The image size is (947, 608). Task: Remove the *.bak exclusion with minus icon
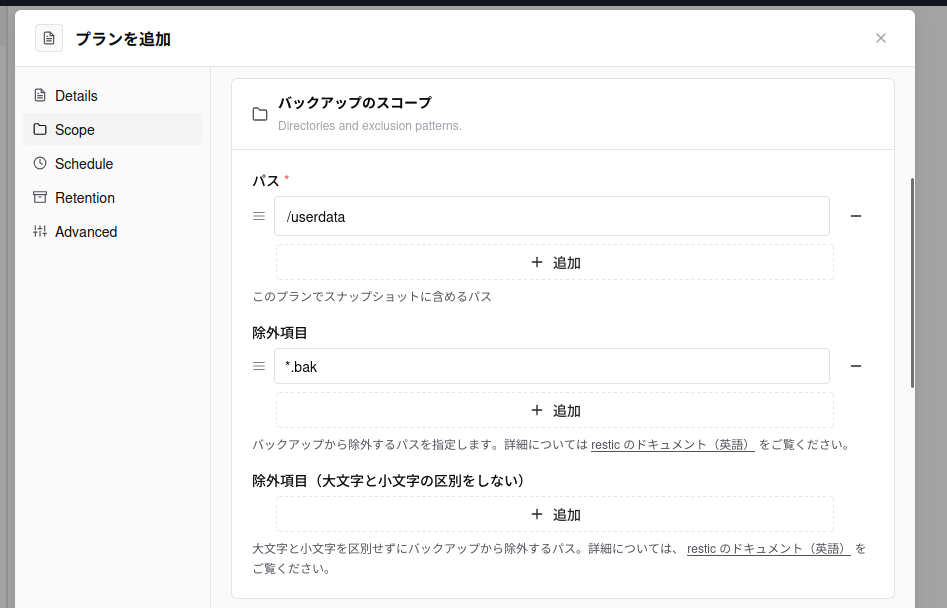(856, 366)
